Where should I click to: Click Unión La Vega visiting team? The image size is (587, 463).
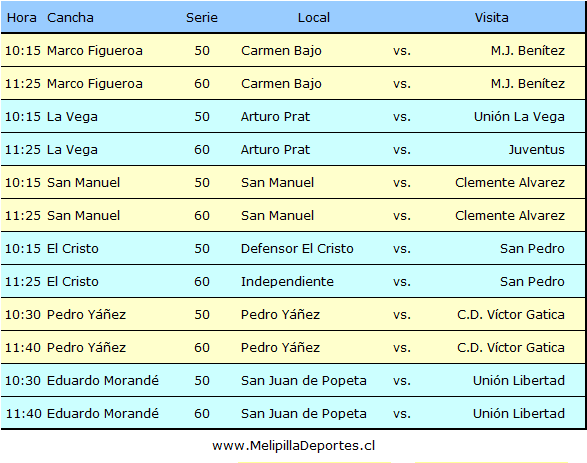[x=519, y=116]
